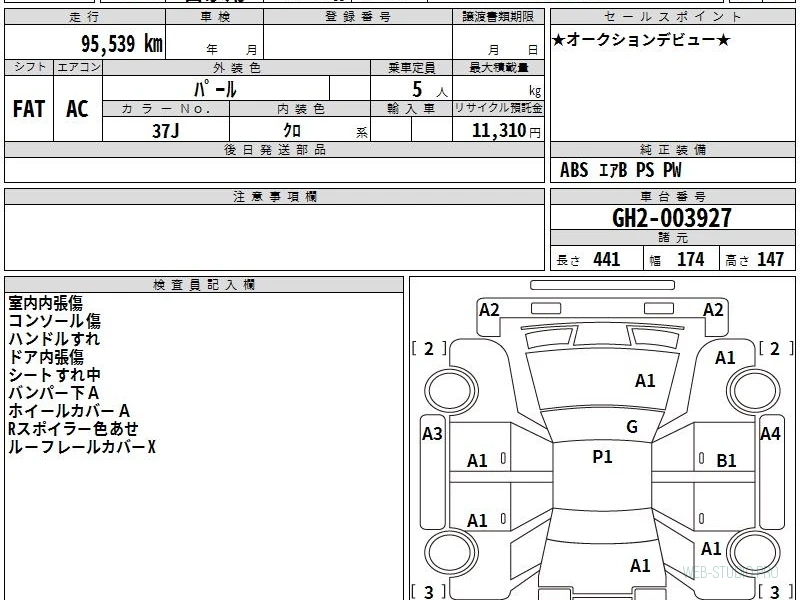Click the 後日発送部品 section header
The width and height of the screenshot is (800, 600).
274,149
